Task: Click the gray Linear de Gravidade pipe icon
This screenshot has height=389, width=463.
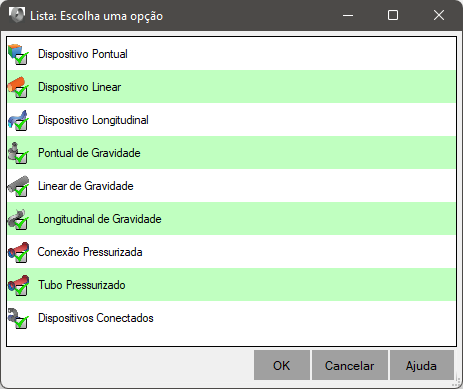Action: coord(18,186)
